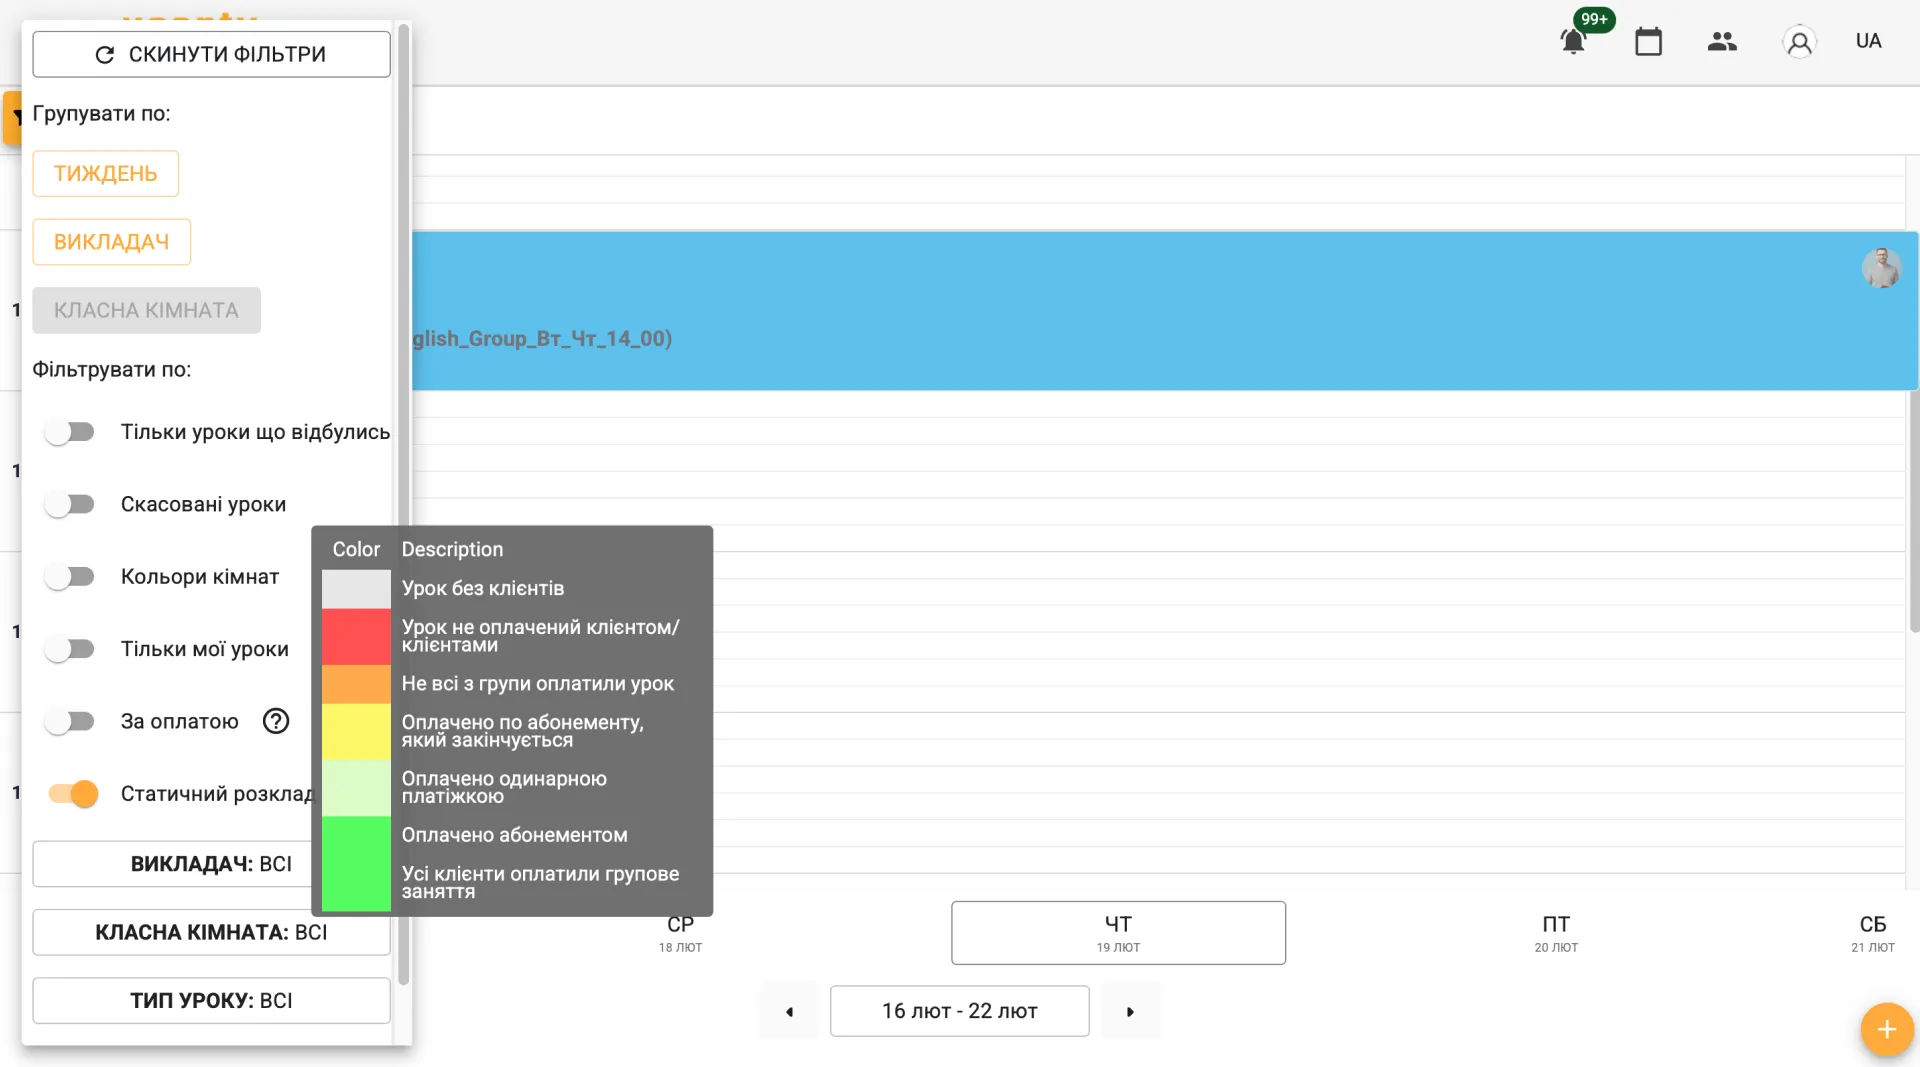Open the user profile avatar icon

point(1799,42)
